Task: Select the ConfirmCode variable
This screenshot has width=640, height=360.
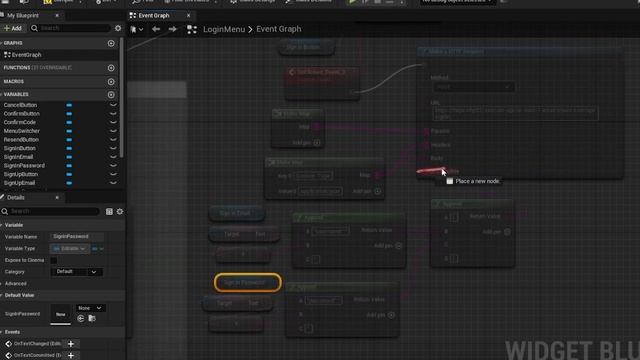Action: tap(20, 122)
